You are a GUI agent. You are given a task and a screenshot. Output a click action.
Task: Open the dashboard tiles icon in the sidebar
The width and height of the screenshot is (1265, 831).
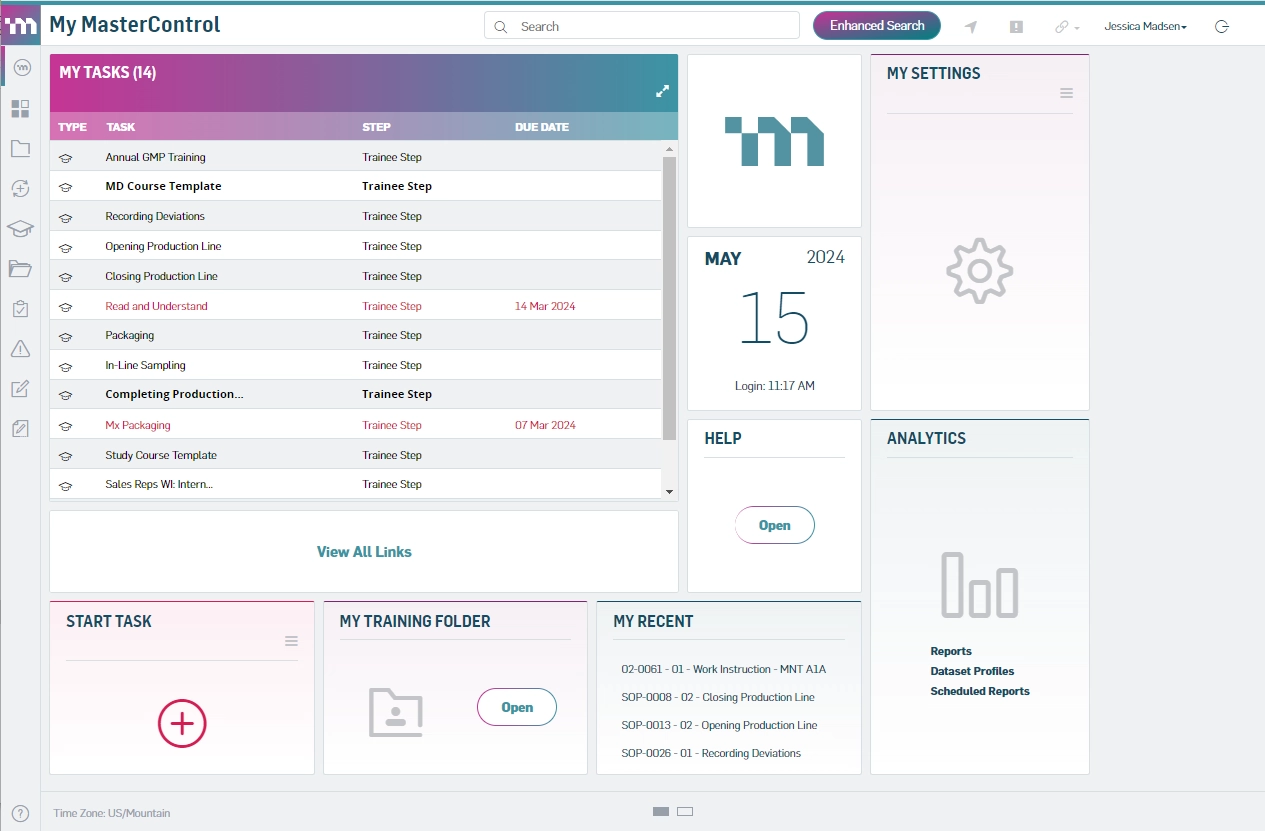point(20,108)
